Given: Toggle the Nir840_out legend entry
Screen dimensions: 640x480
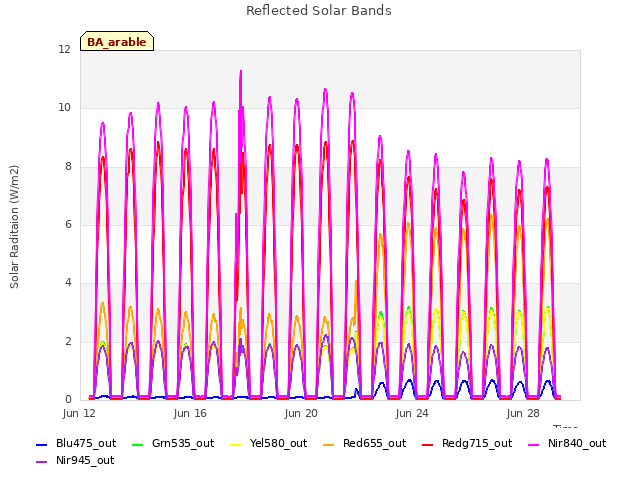Looking at the screenshot, I should click(567, 443).
